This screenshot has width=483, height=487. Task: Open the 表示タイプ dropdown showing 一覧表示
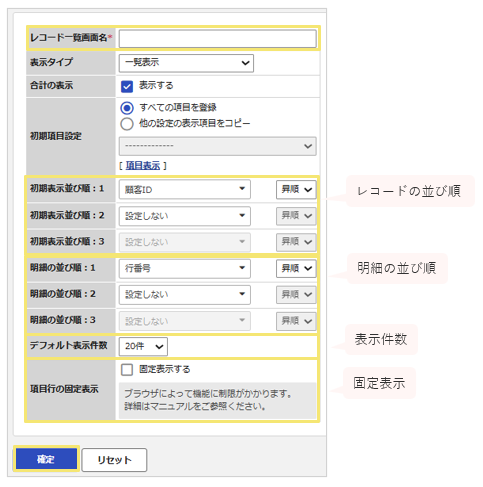[186, 63]
